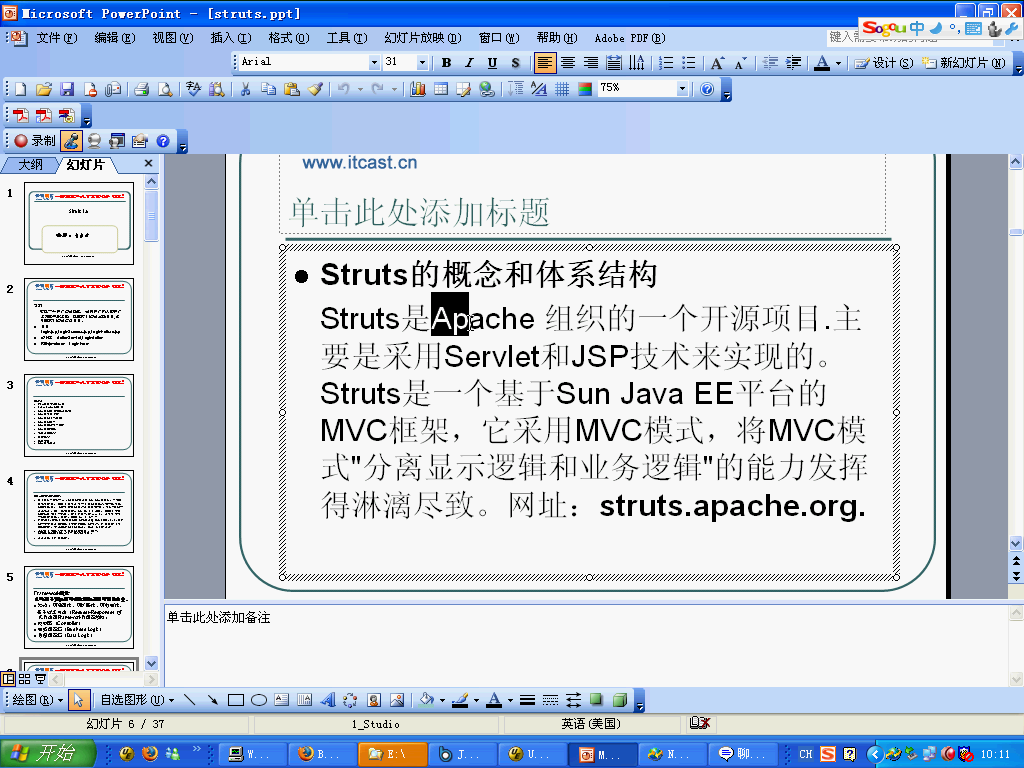Print the presentation with the printer icon
Image resolution: width=1024 pixels, height=768 pixels.
pyautogui.click(x=142, y=89)
